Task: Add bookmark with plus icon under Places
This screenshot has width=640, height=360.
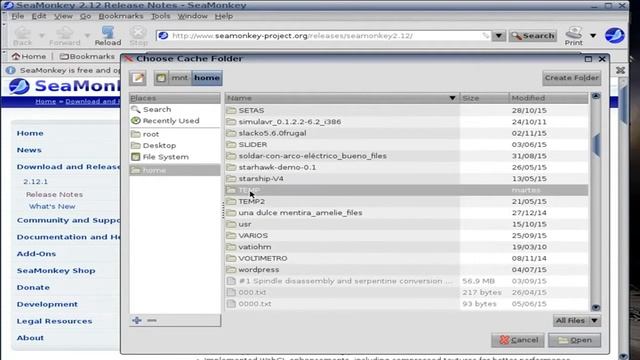Action: click(137, 320)
